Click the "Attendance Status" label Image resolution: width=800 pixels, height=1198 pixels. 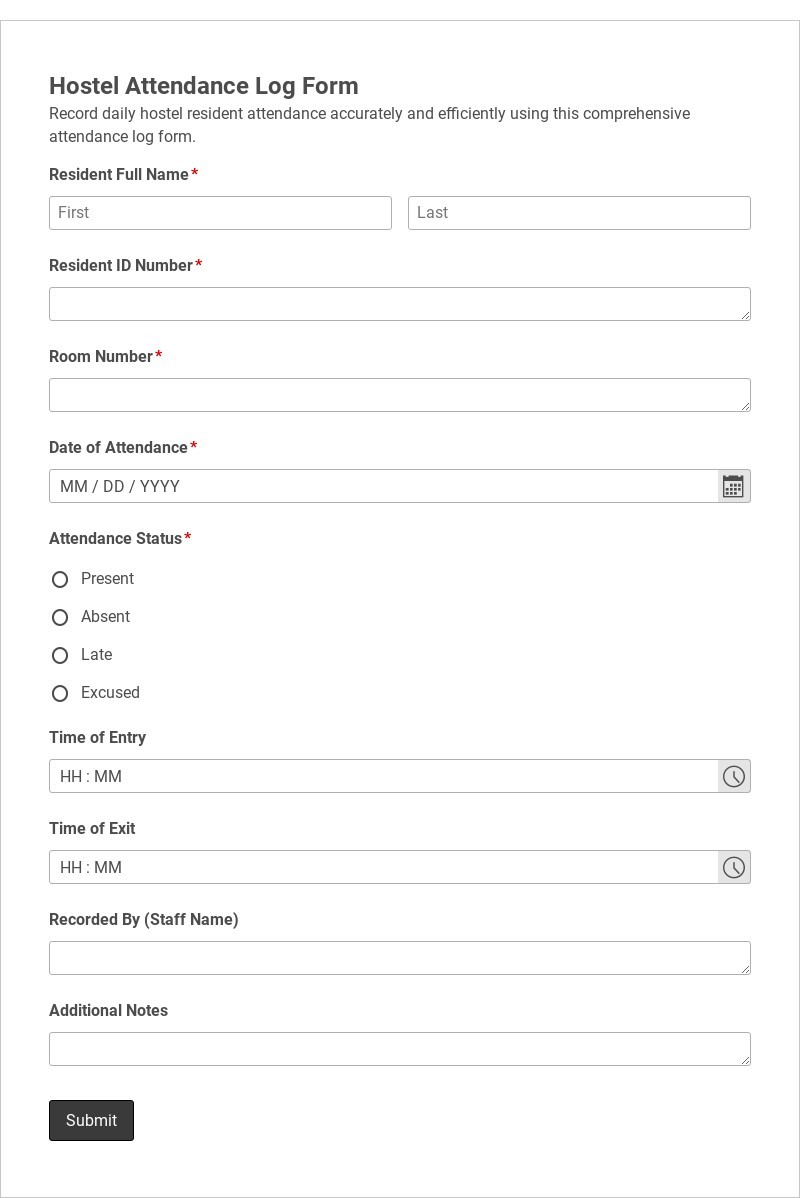(115, 539)
